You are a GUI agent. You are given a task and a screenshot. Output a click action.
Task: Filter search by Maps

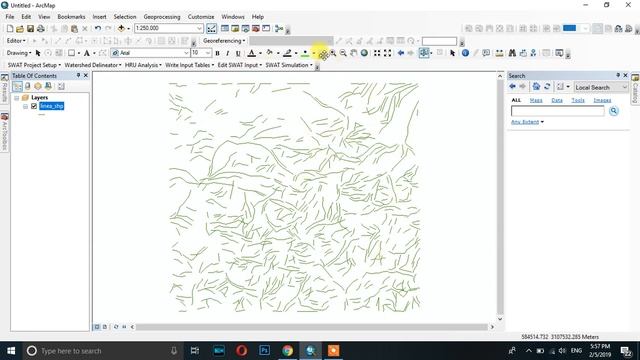click(536, 100)
